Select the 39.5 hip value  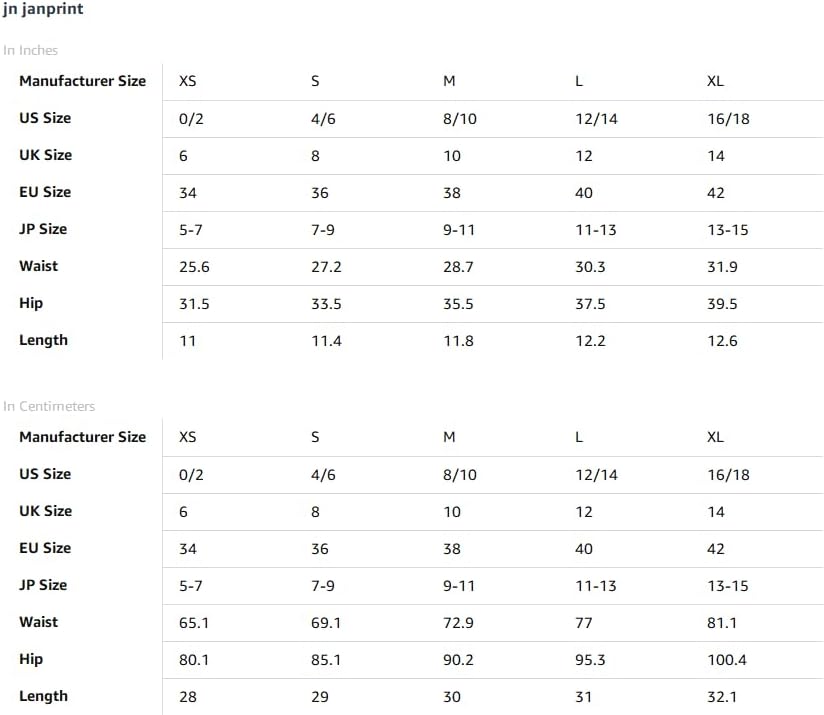tap(722, 304)
